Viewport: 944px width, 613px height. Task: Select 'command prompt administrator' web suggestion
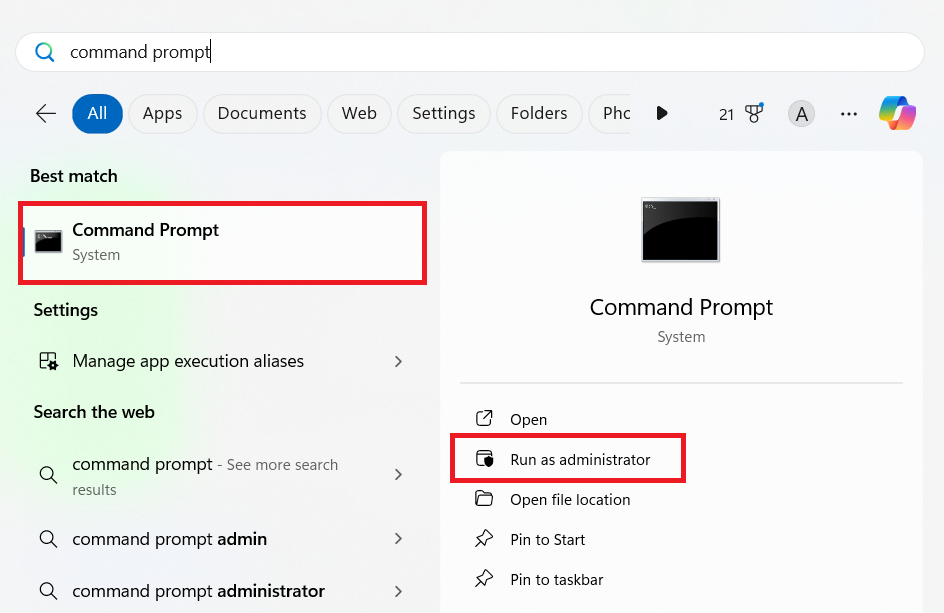point(220,591)
